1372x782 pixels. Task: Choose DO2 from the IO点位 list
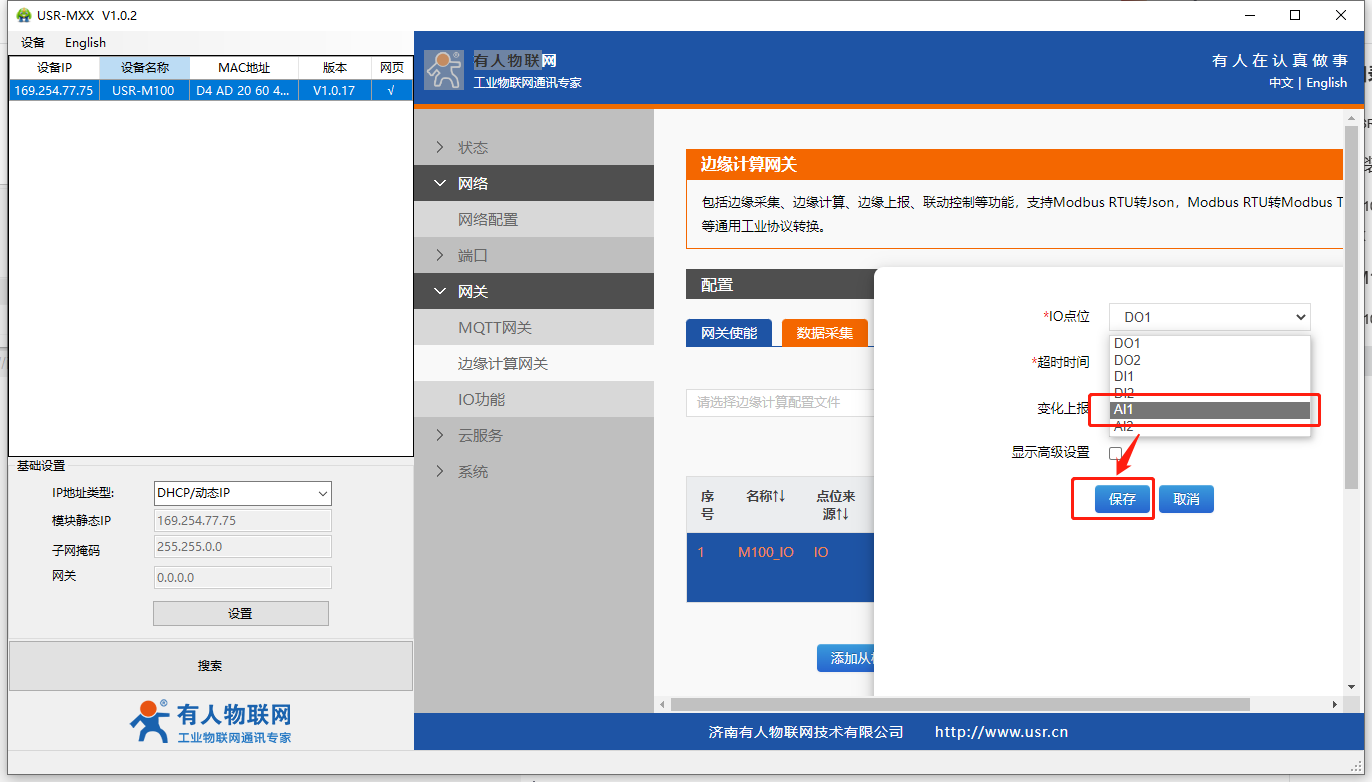coord(1210,360)
